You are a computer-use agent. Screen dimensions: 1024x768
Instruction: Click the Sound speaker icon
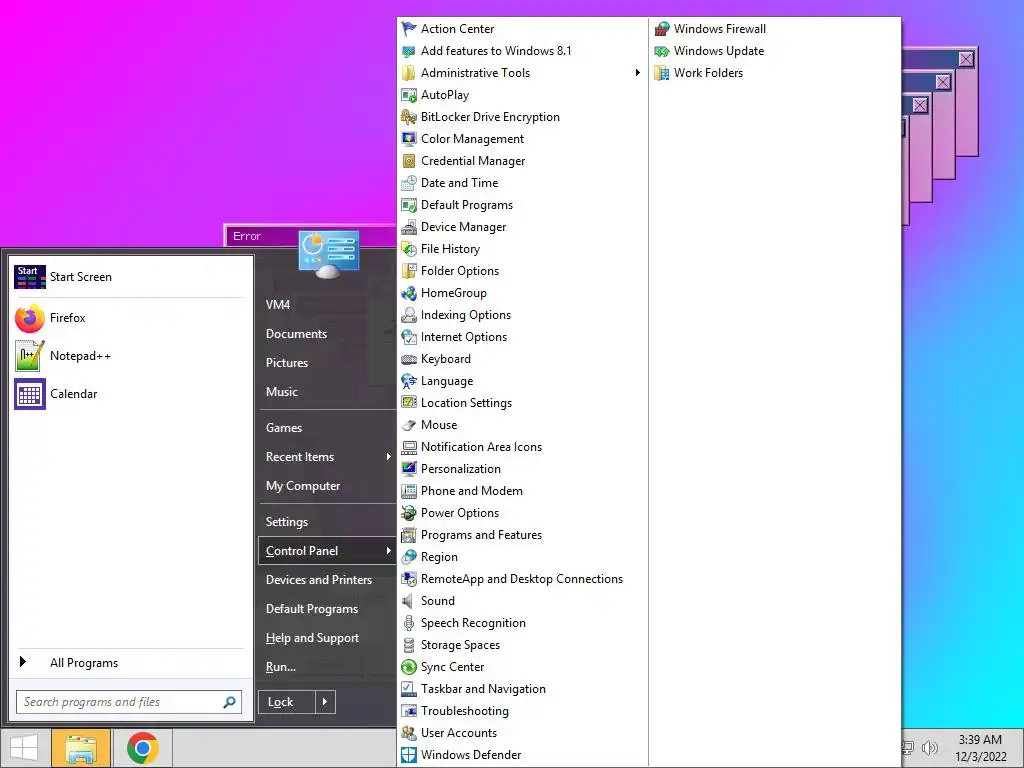click(x=409, y=601)
